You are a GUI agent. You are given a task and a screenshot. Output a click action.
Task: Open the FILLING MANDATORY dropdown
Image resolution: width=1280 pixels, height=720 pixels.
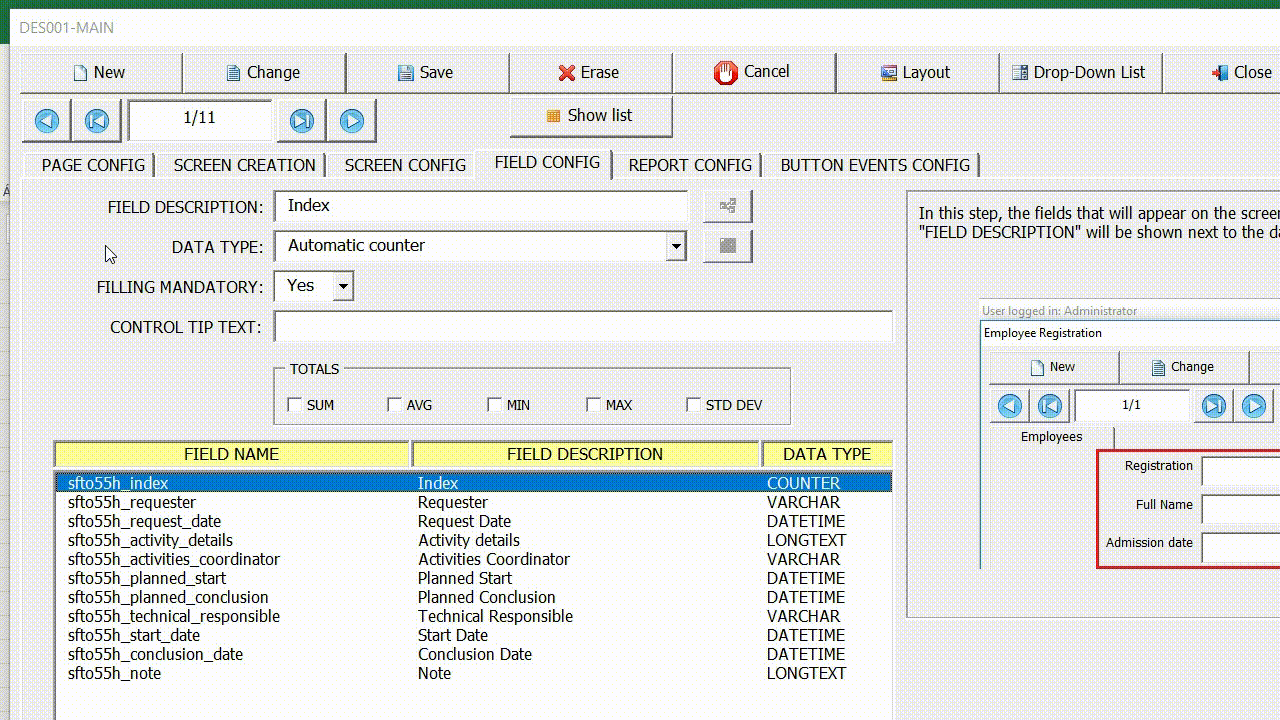click(343, 286)
